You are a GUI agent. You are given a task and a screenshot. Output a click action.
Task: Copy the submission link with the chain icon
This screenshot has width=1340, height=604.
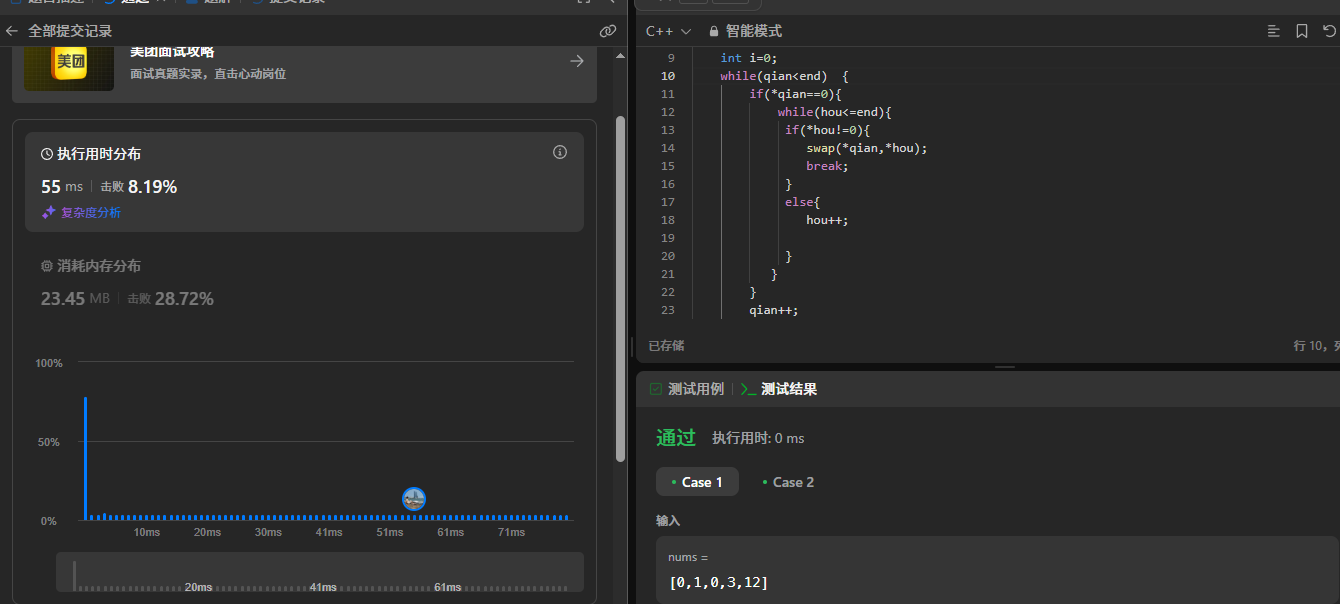[608, 31]
